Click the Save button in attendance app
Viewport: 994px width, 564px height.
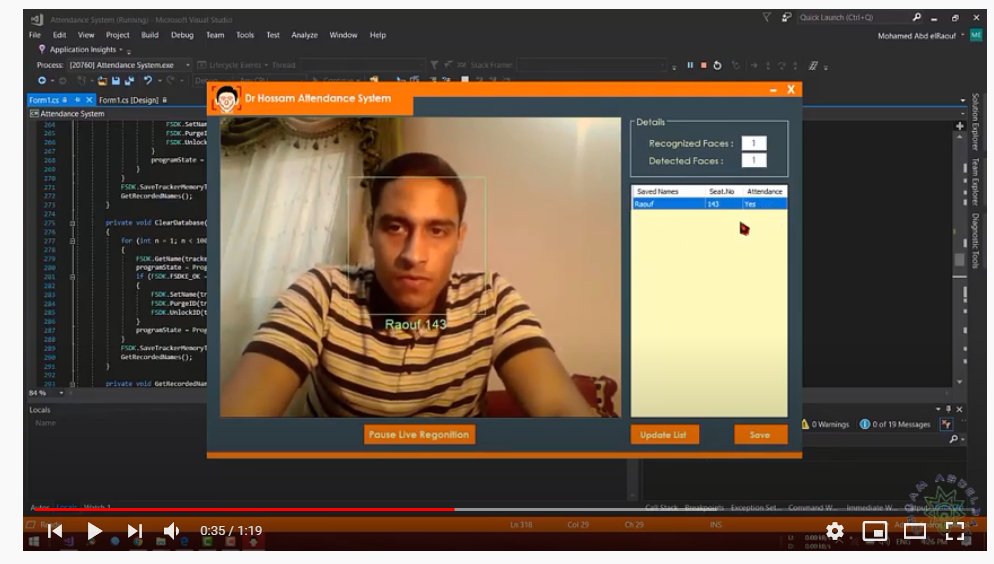760,435
